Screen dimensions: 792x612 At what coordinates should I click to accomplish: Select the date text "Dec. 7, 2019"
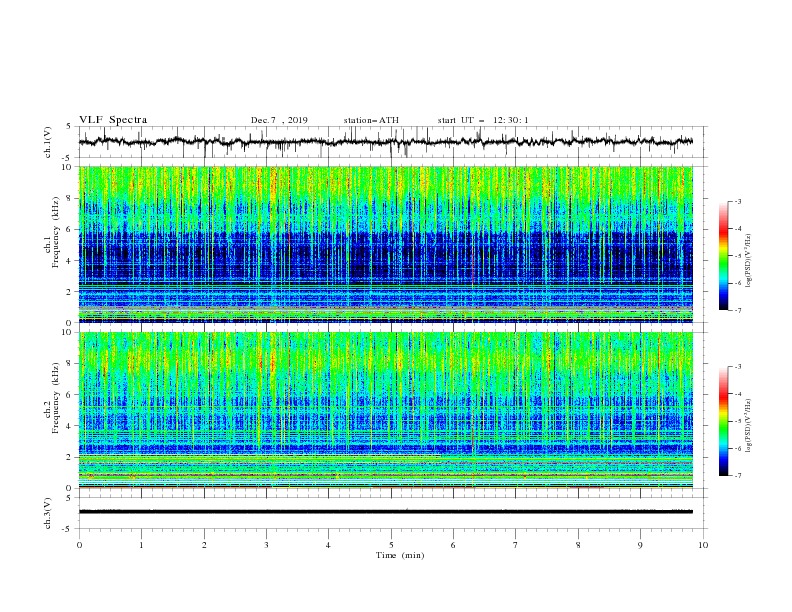pos(279,120)
